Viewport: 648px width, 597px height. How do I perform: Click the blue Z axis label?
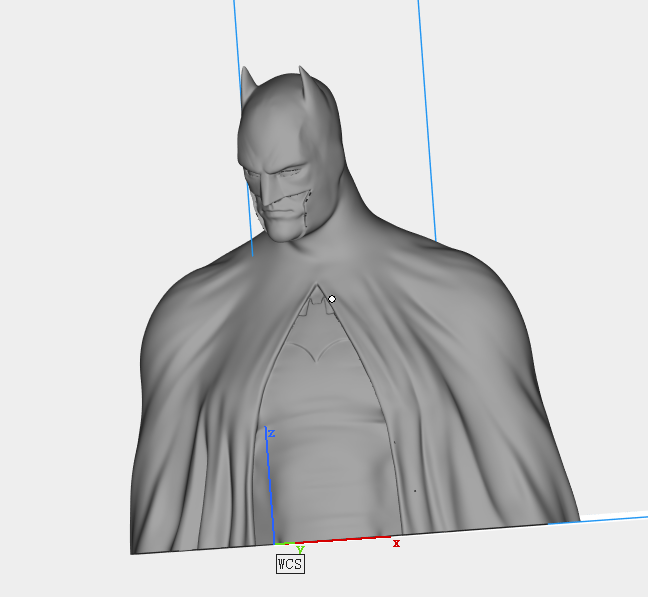[272, 434]
